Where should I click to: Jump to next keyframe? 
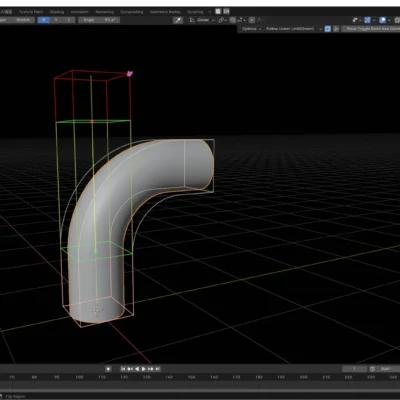(x=151, y=369)
